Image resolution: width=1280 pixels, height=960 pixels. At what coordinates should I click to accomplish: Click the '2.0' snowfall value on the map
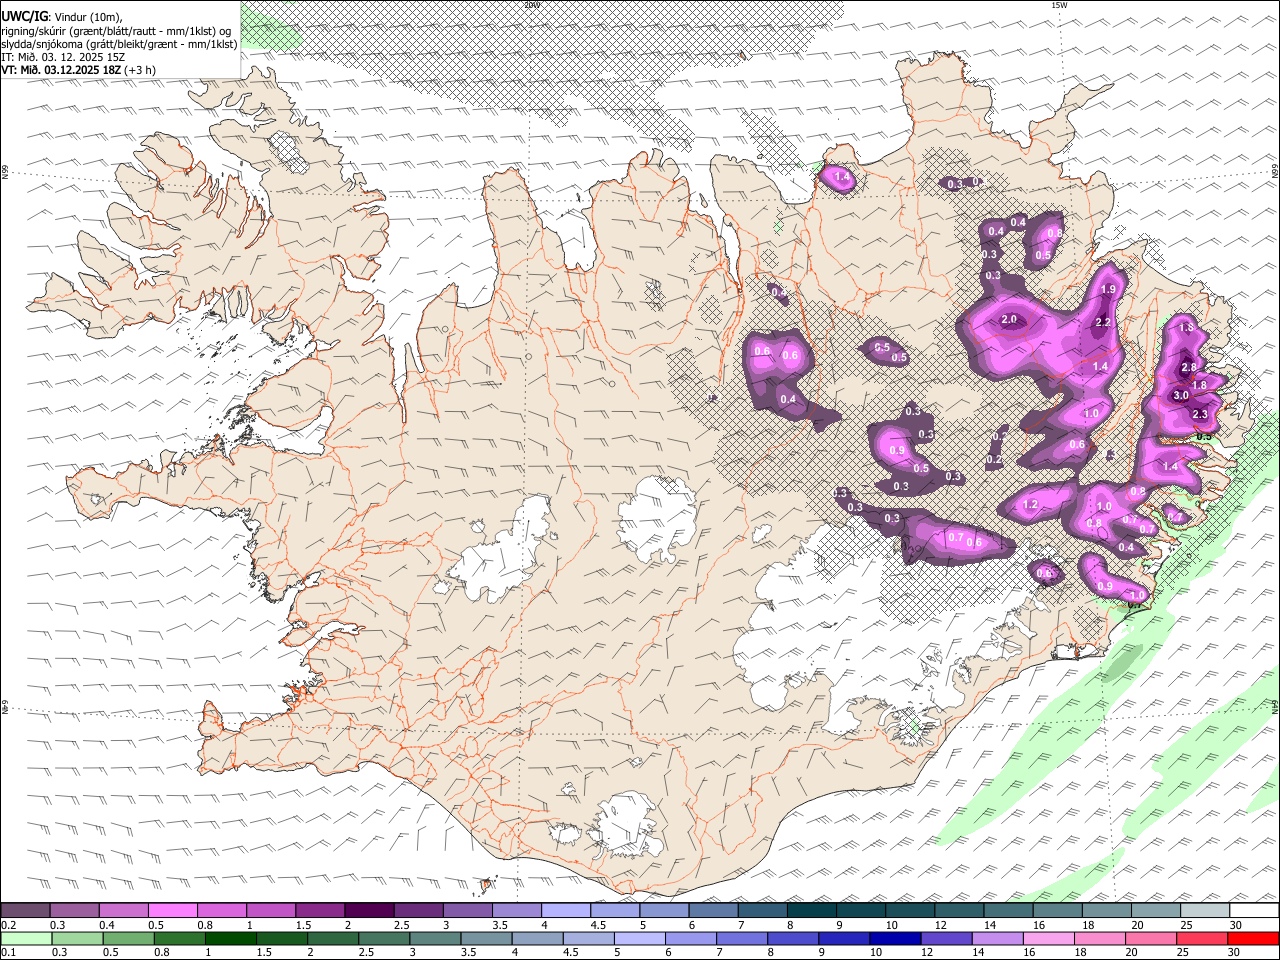coord(1009,320)
